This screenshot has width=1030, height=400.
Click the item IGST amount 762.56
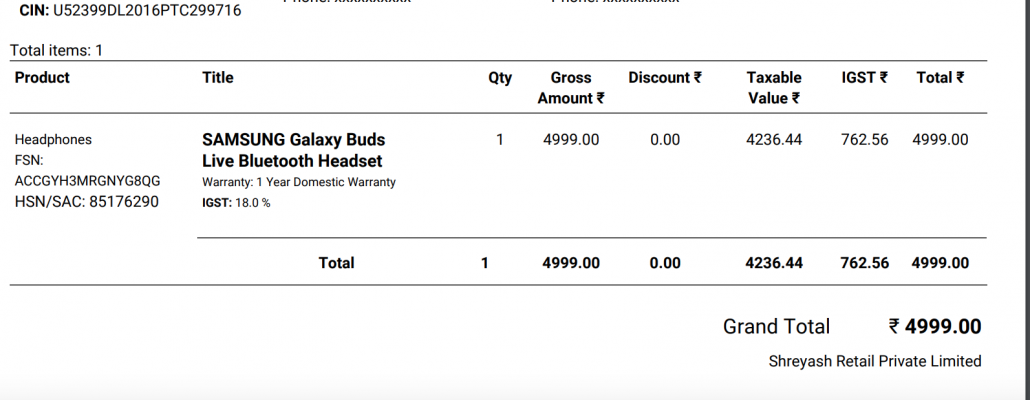point(864,140)
